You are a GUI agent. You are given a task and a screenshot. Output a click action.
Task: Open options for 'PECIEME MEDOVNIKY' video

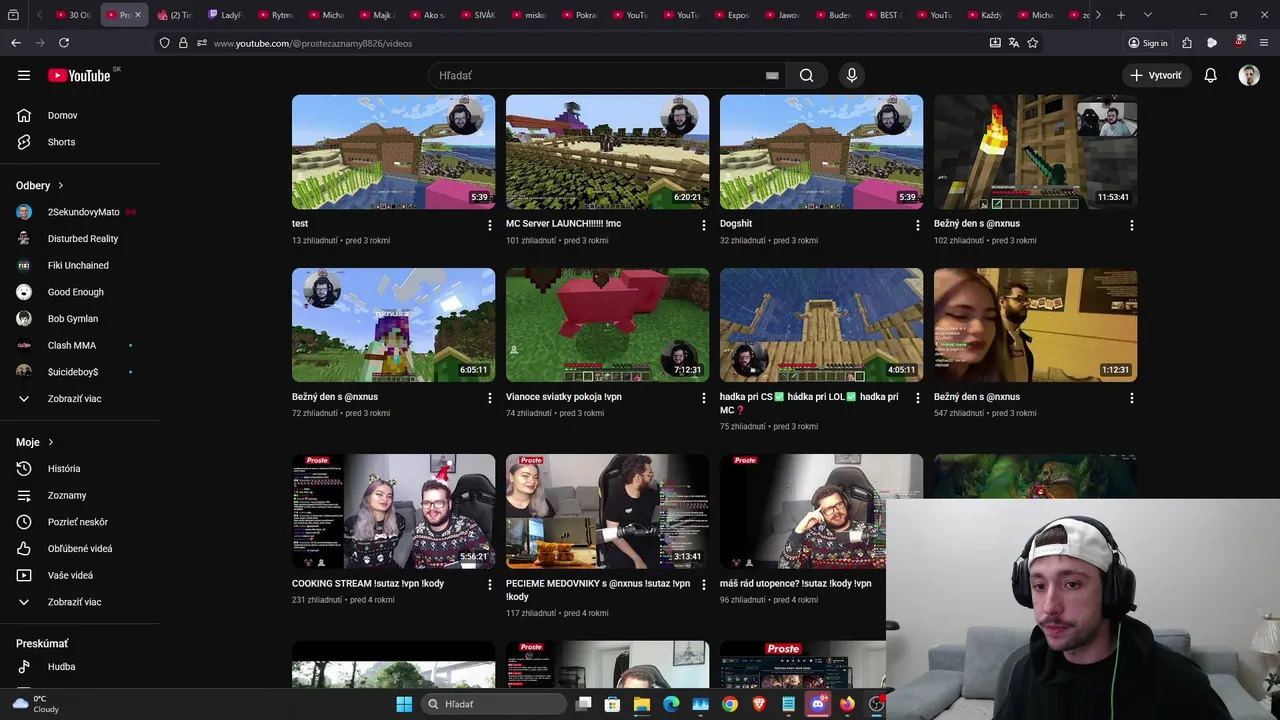703,584
